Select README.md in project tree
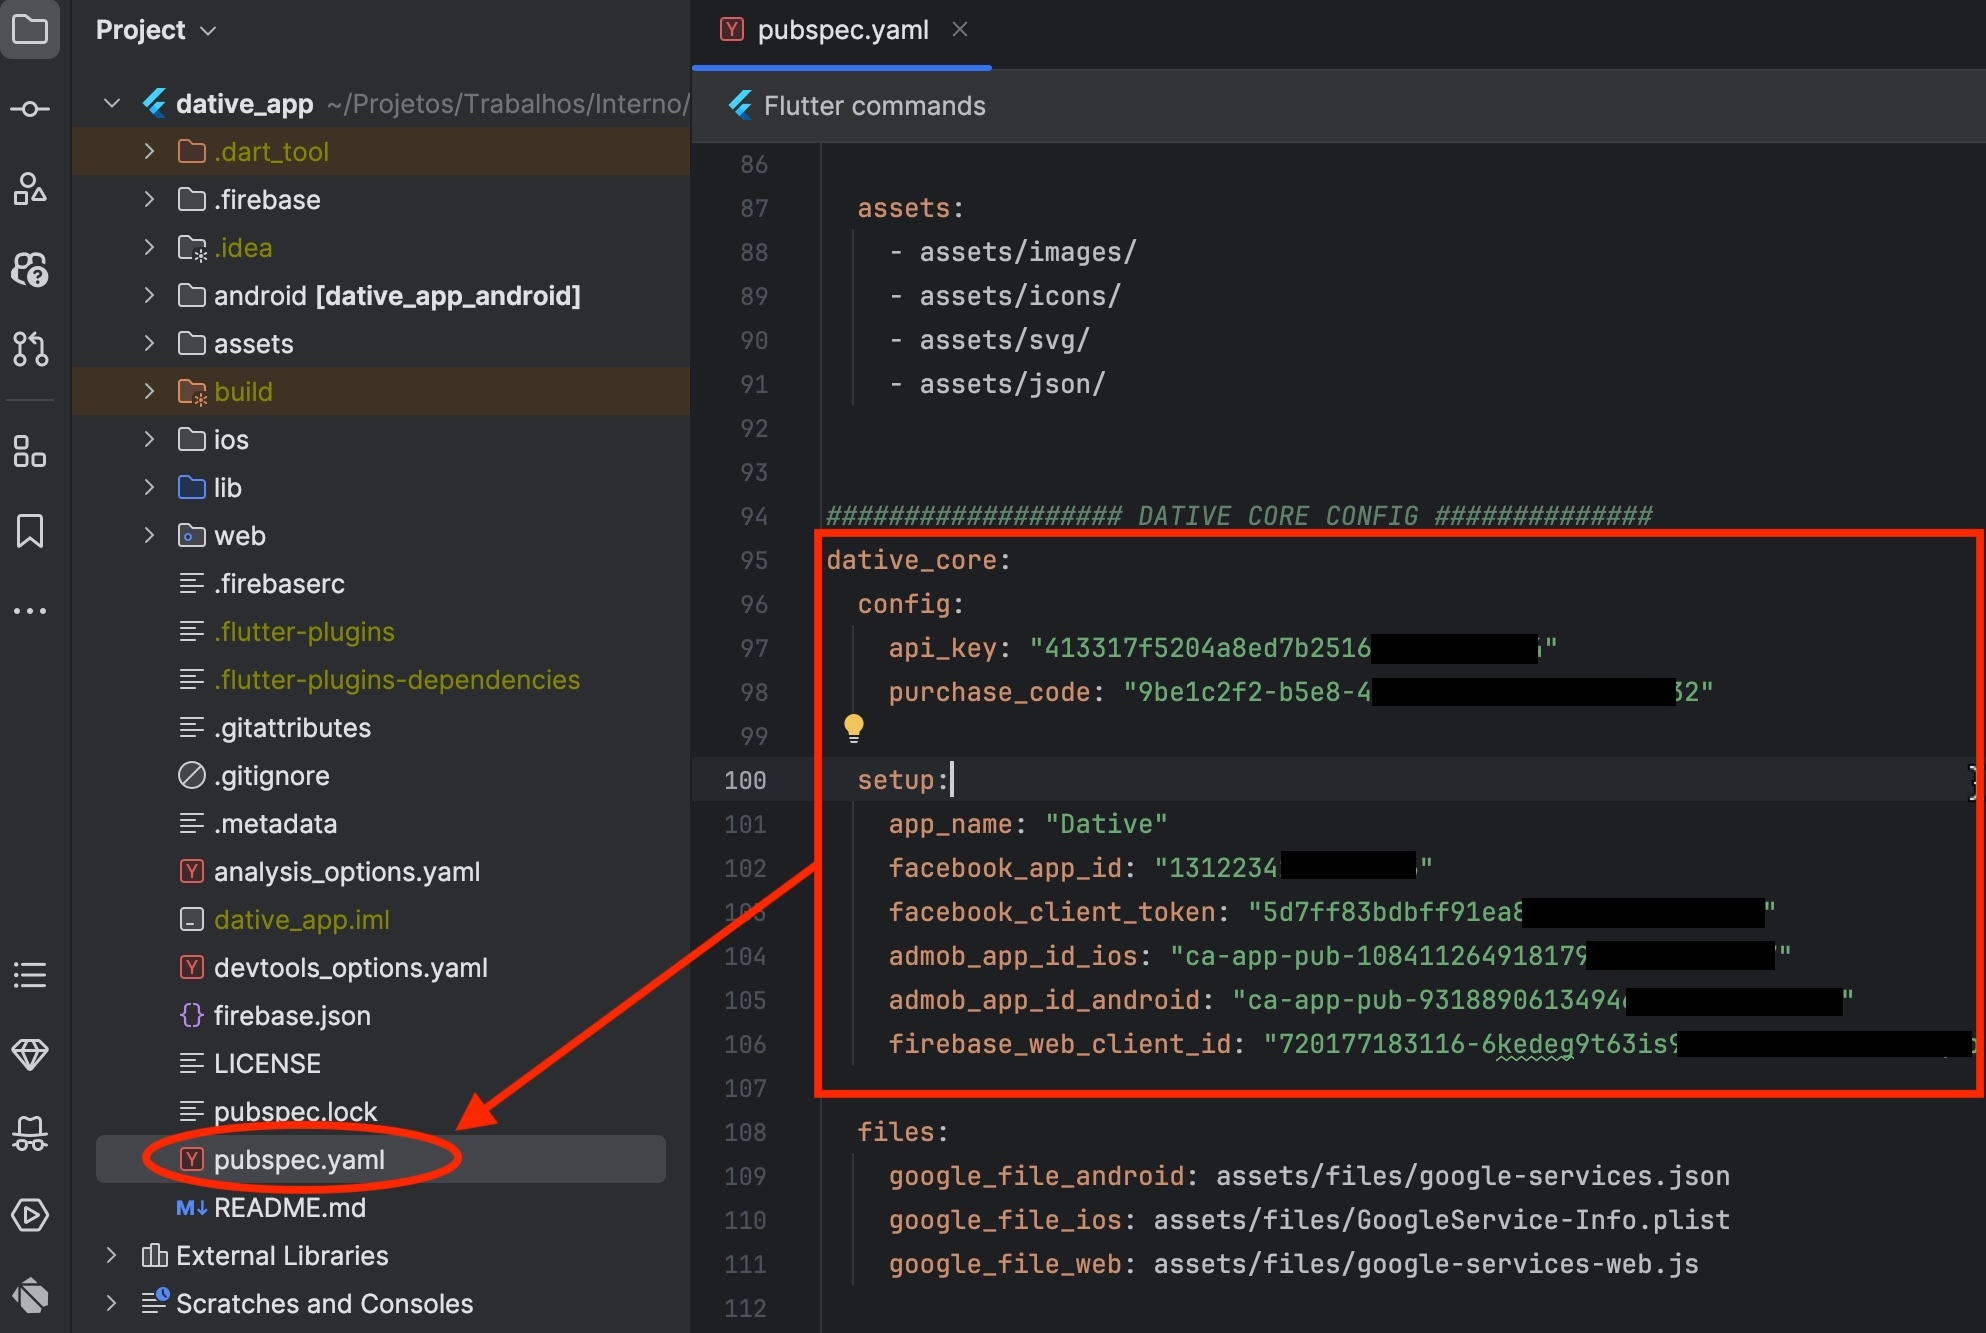This screenshot has width=1986, height=1333. (289, 1207)
